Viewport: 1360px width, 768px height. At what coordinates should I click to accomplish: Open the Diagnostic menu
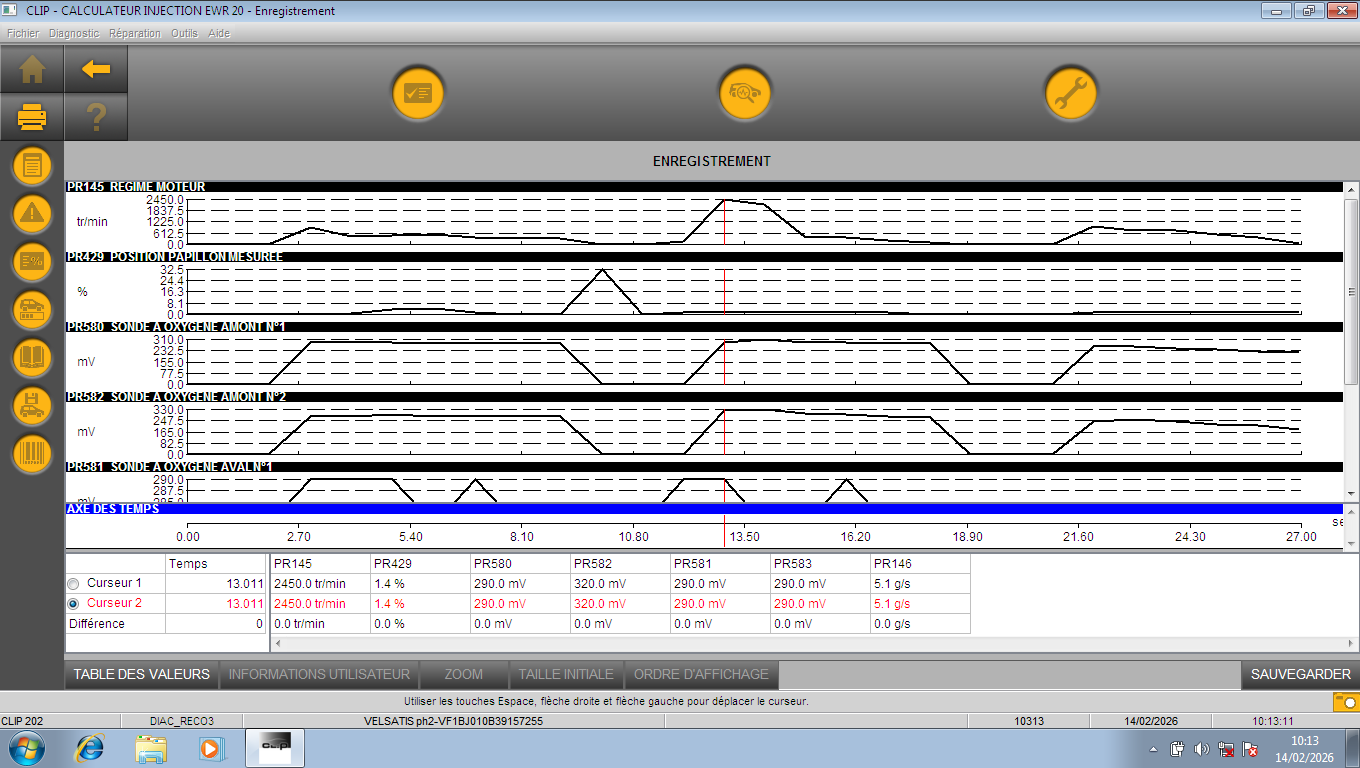click(74, 33)
